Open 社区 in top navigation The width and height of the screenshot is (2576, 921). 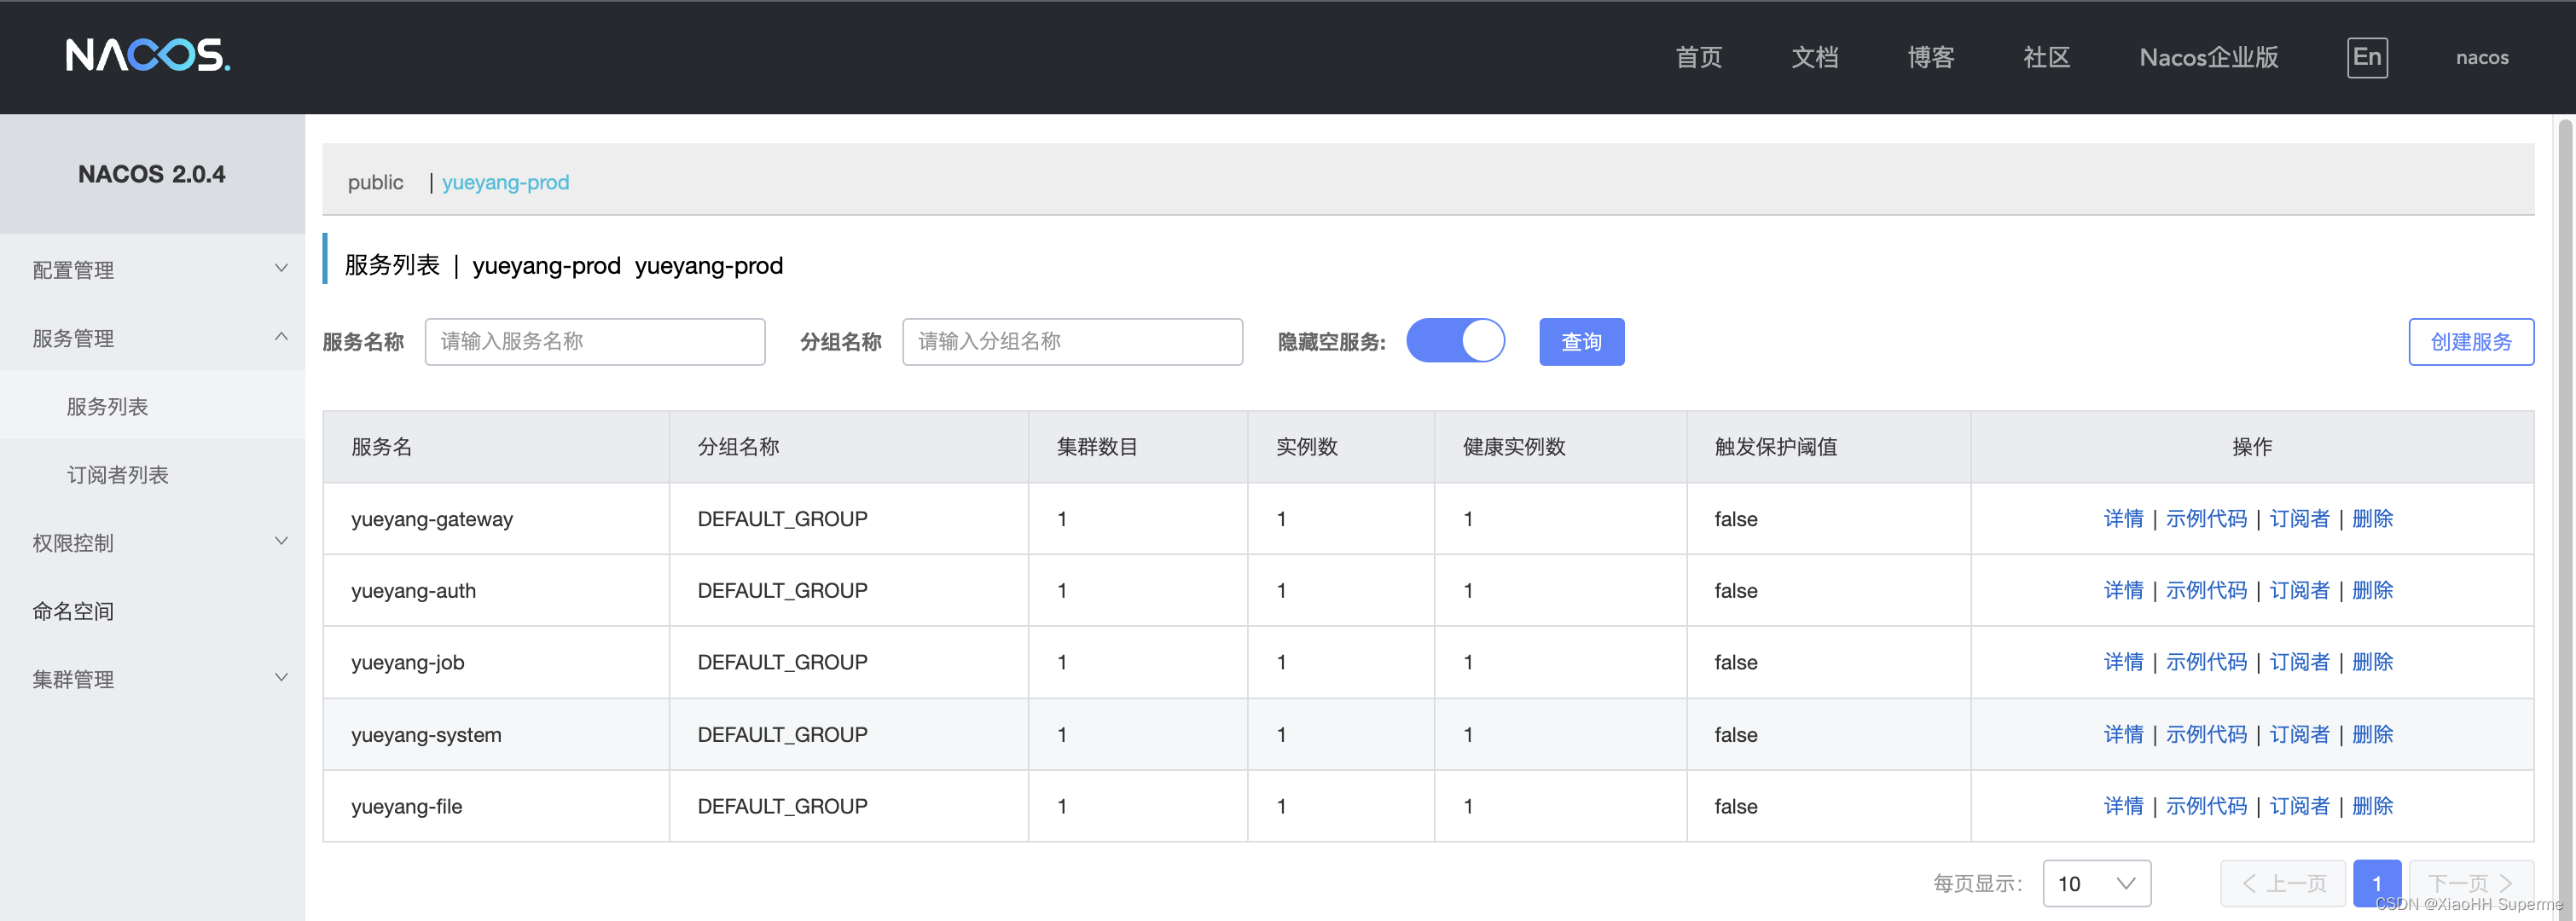tap(2047, 57)
